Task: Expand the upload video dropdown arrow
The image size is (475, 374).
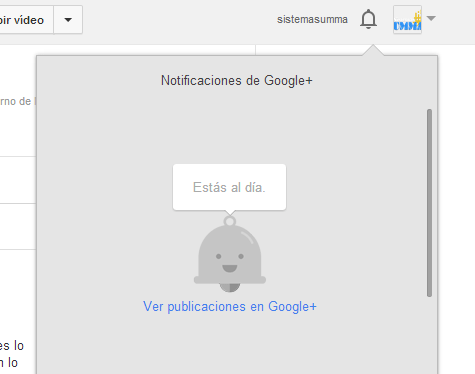Action: coord(68,20)
